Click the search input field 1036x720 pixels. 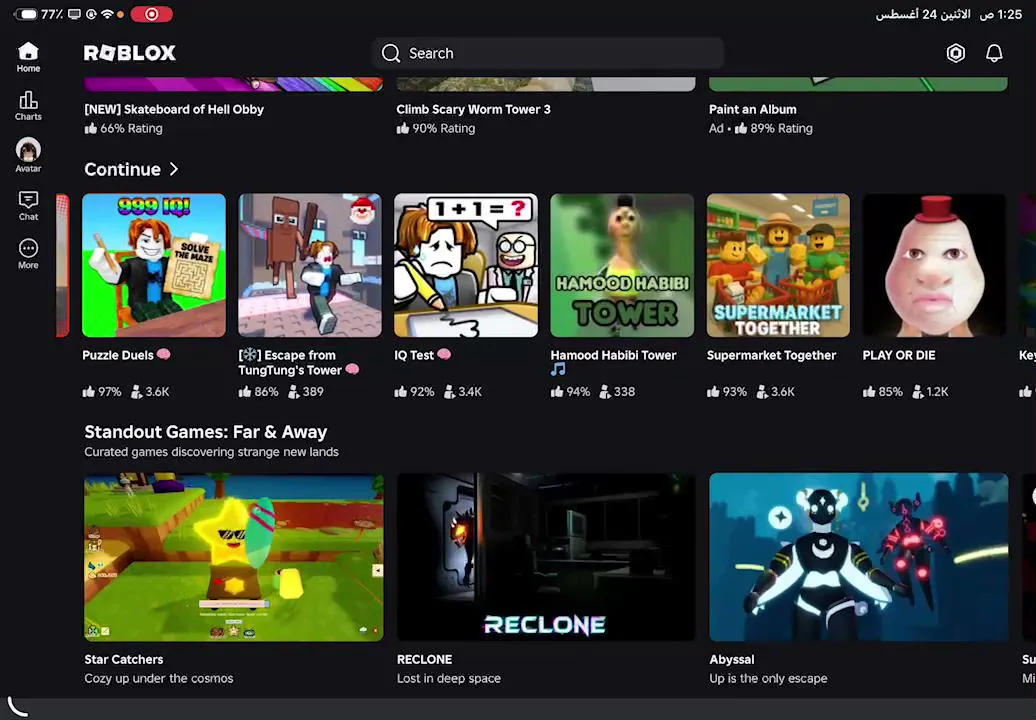[548, 54]
